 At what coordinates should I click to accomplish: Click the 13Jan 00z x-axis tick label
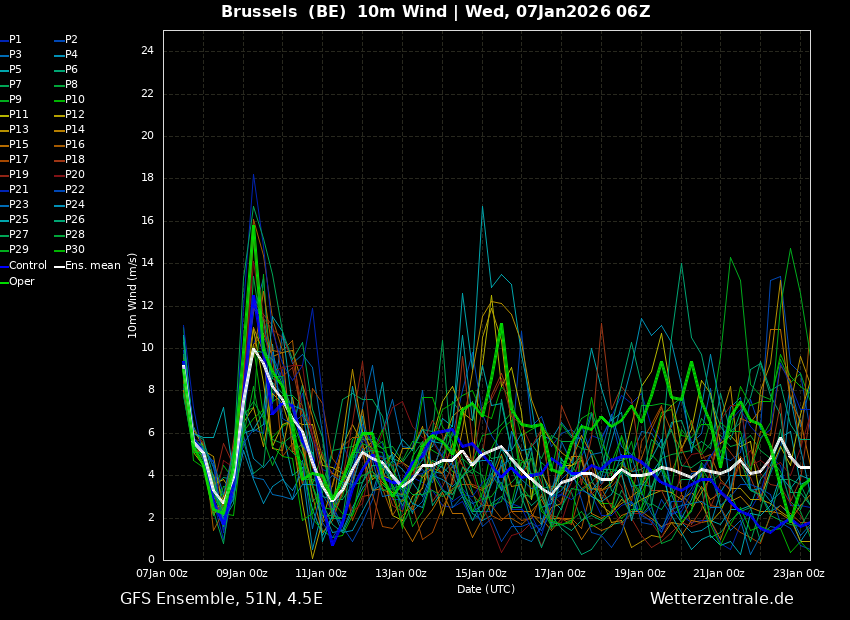tap(401, 573)
